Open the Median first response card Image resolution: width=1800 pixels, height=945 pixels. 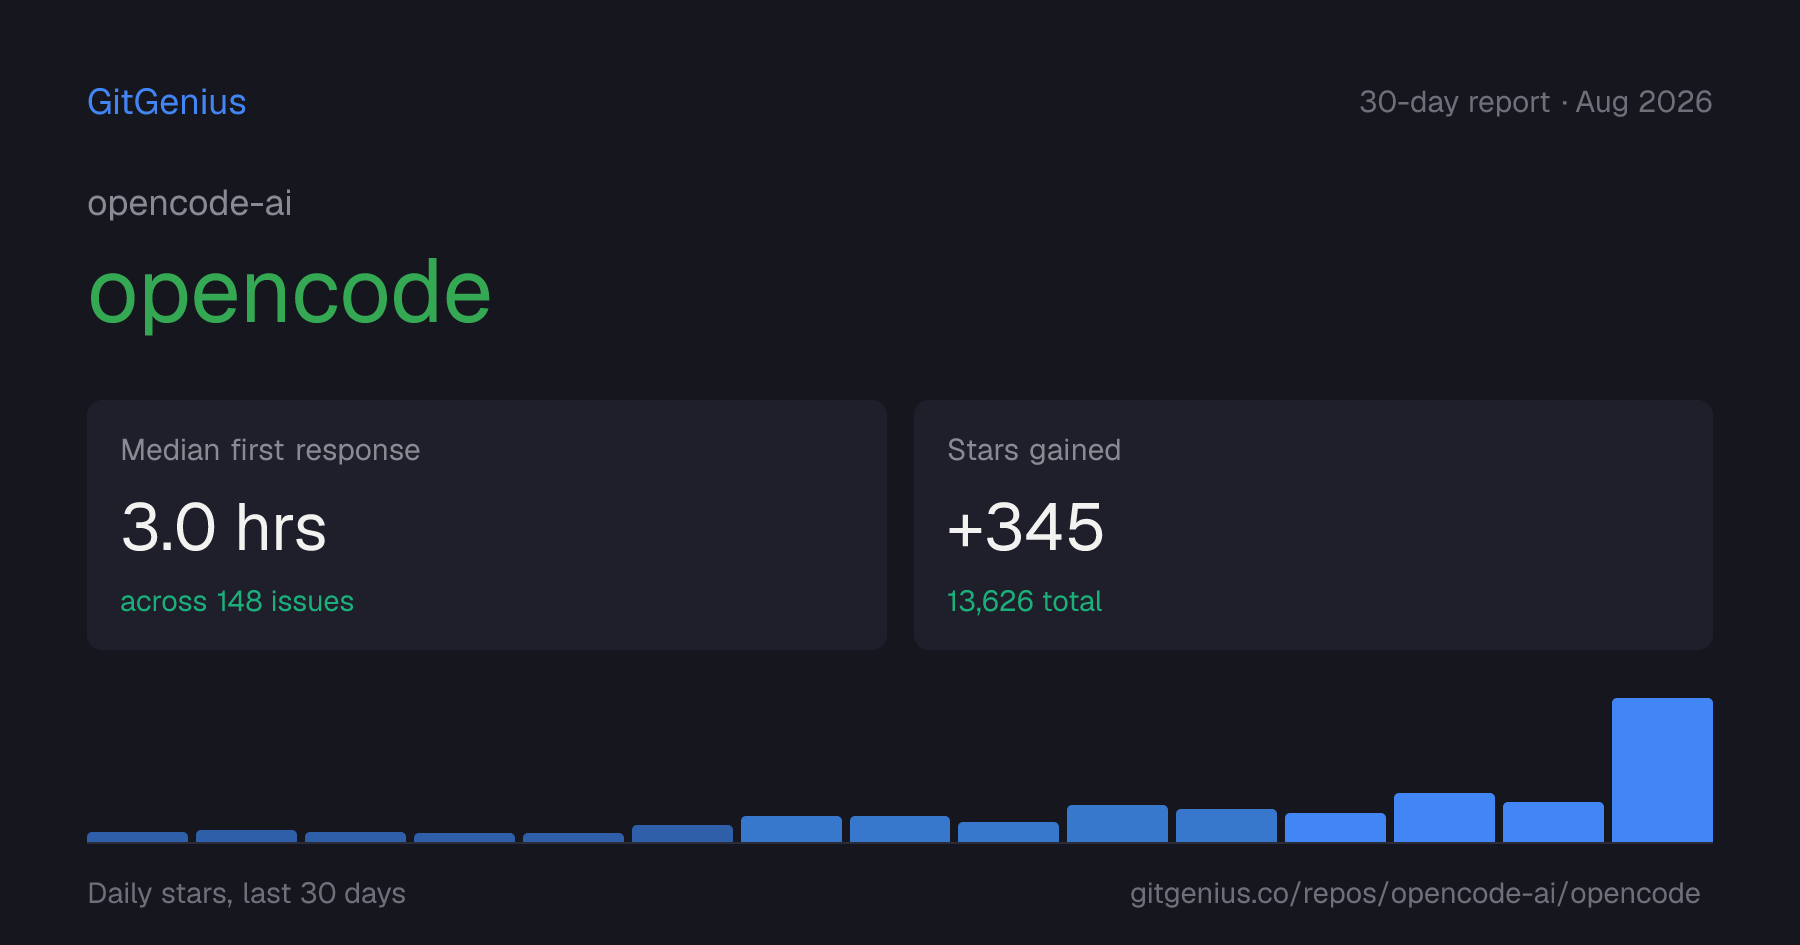[487, 525]
